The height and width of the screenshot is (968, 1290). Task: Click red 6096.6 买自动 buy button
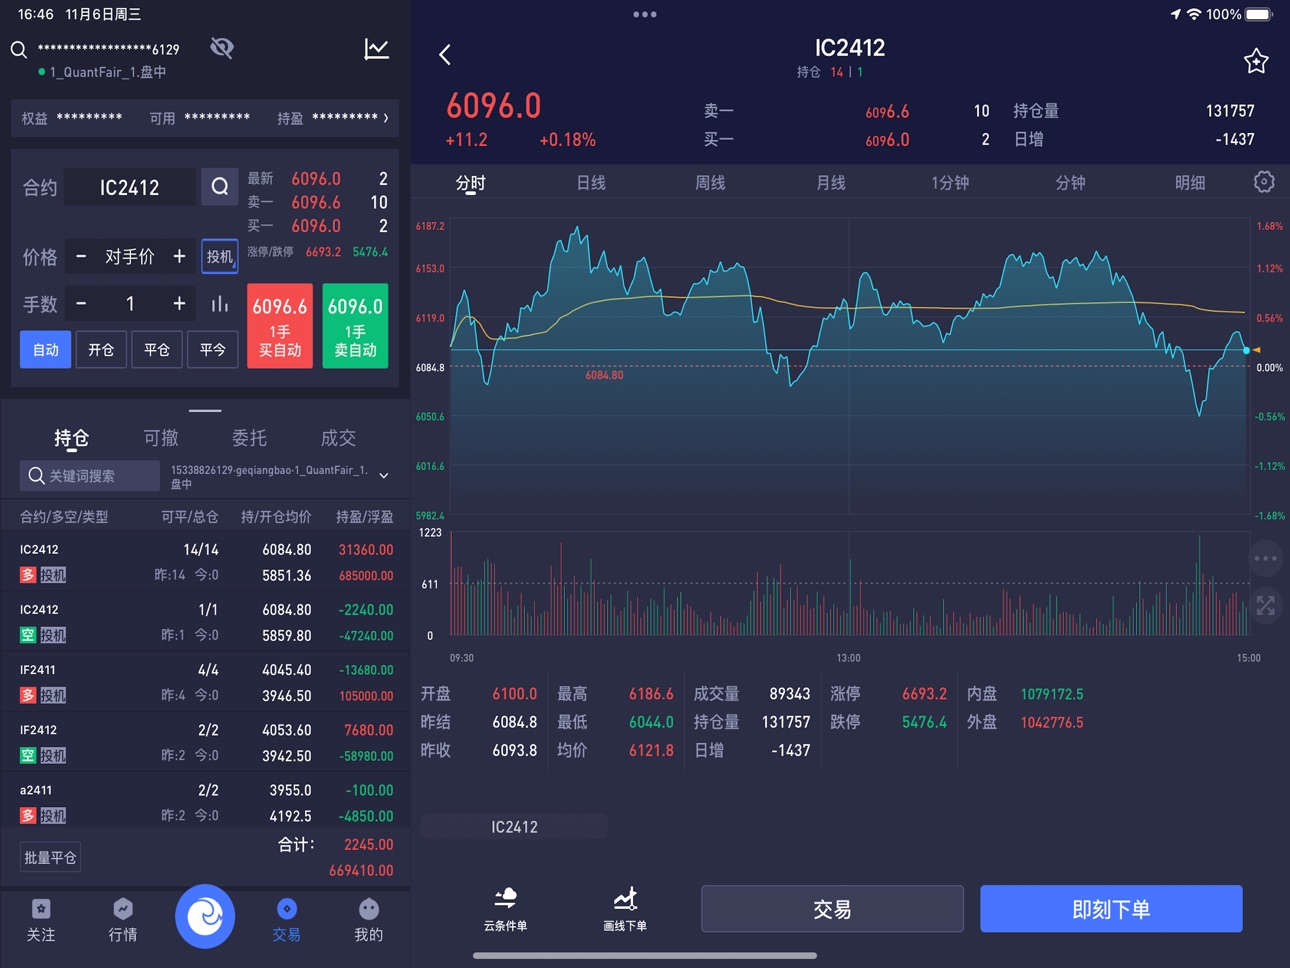pyautogui.click(x=280, y=326)
